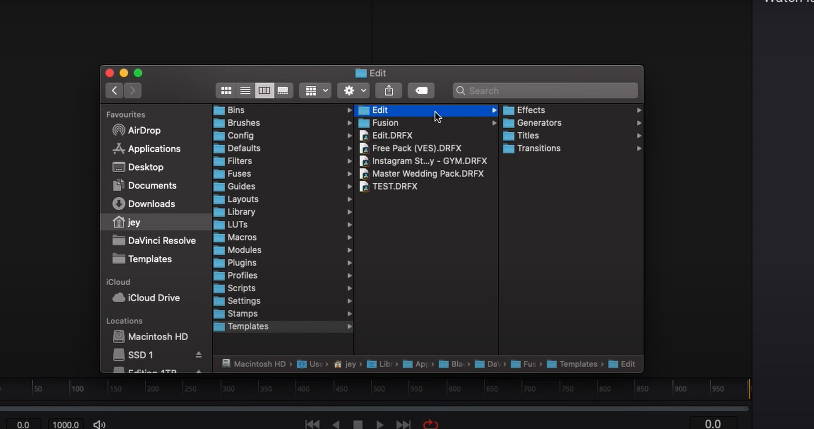The image size is (814, 429).
Task: Expand the Transitions folder arrow
Action: point(639,149)
